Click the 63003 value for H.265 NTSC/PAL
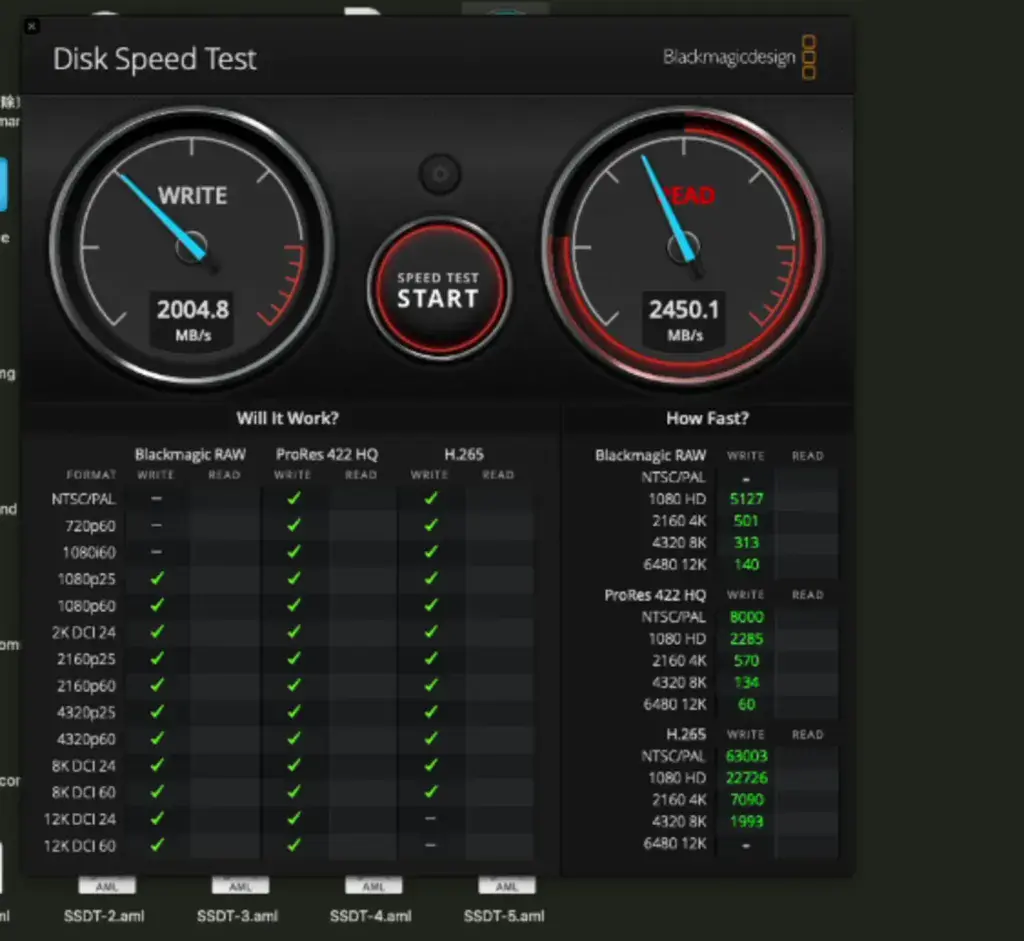The height and width of the screenshot is (941, 1024). (746, 756)
